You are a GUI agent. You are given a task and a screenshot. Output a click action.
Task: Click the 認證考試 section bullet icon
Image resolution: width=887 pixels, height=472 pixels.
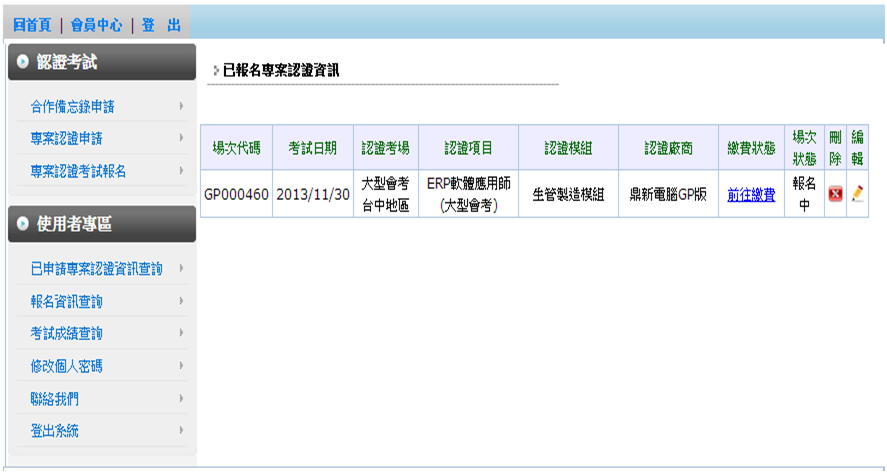pos(23,62)
